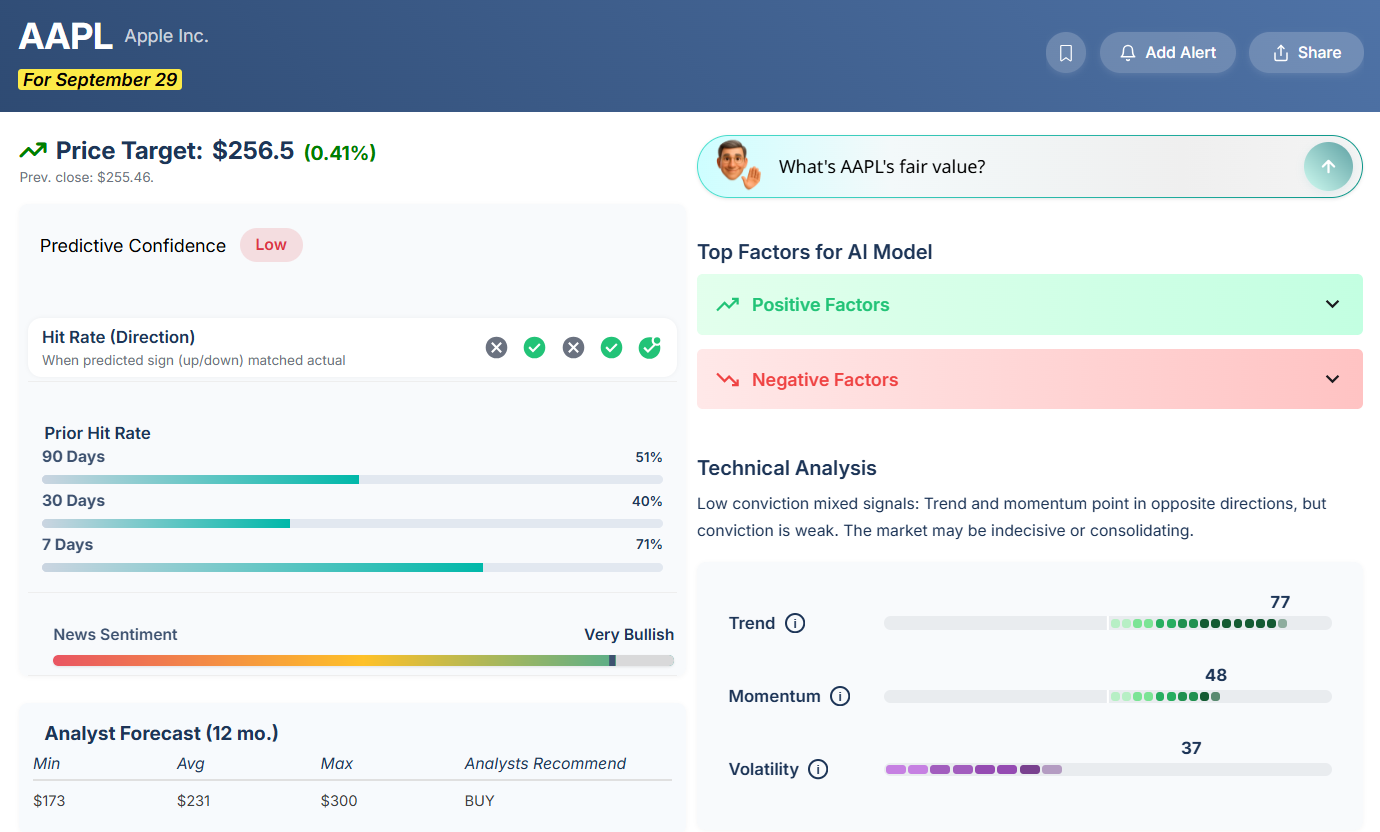Click the Volatility indicator bar

(x=1108, y=769)
